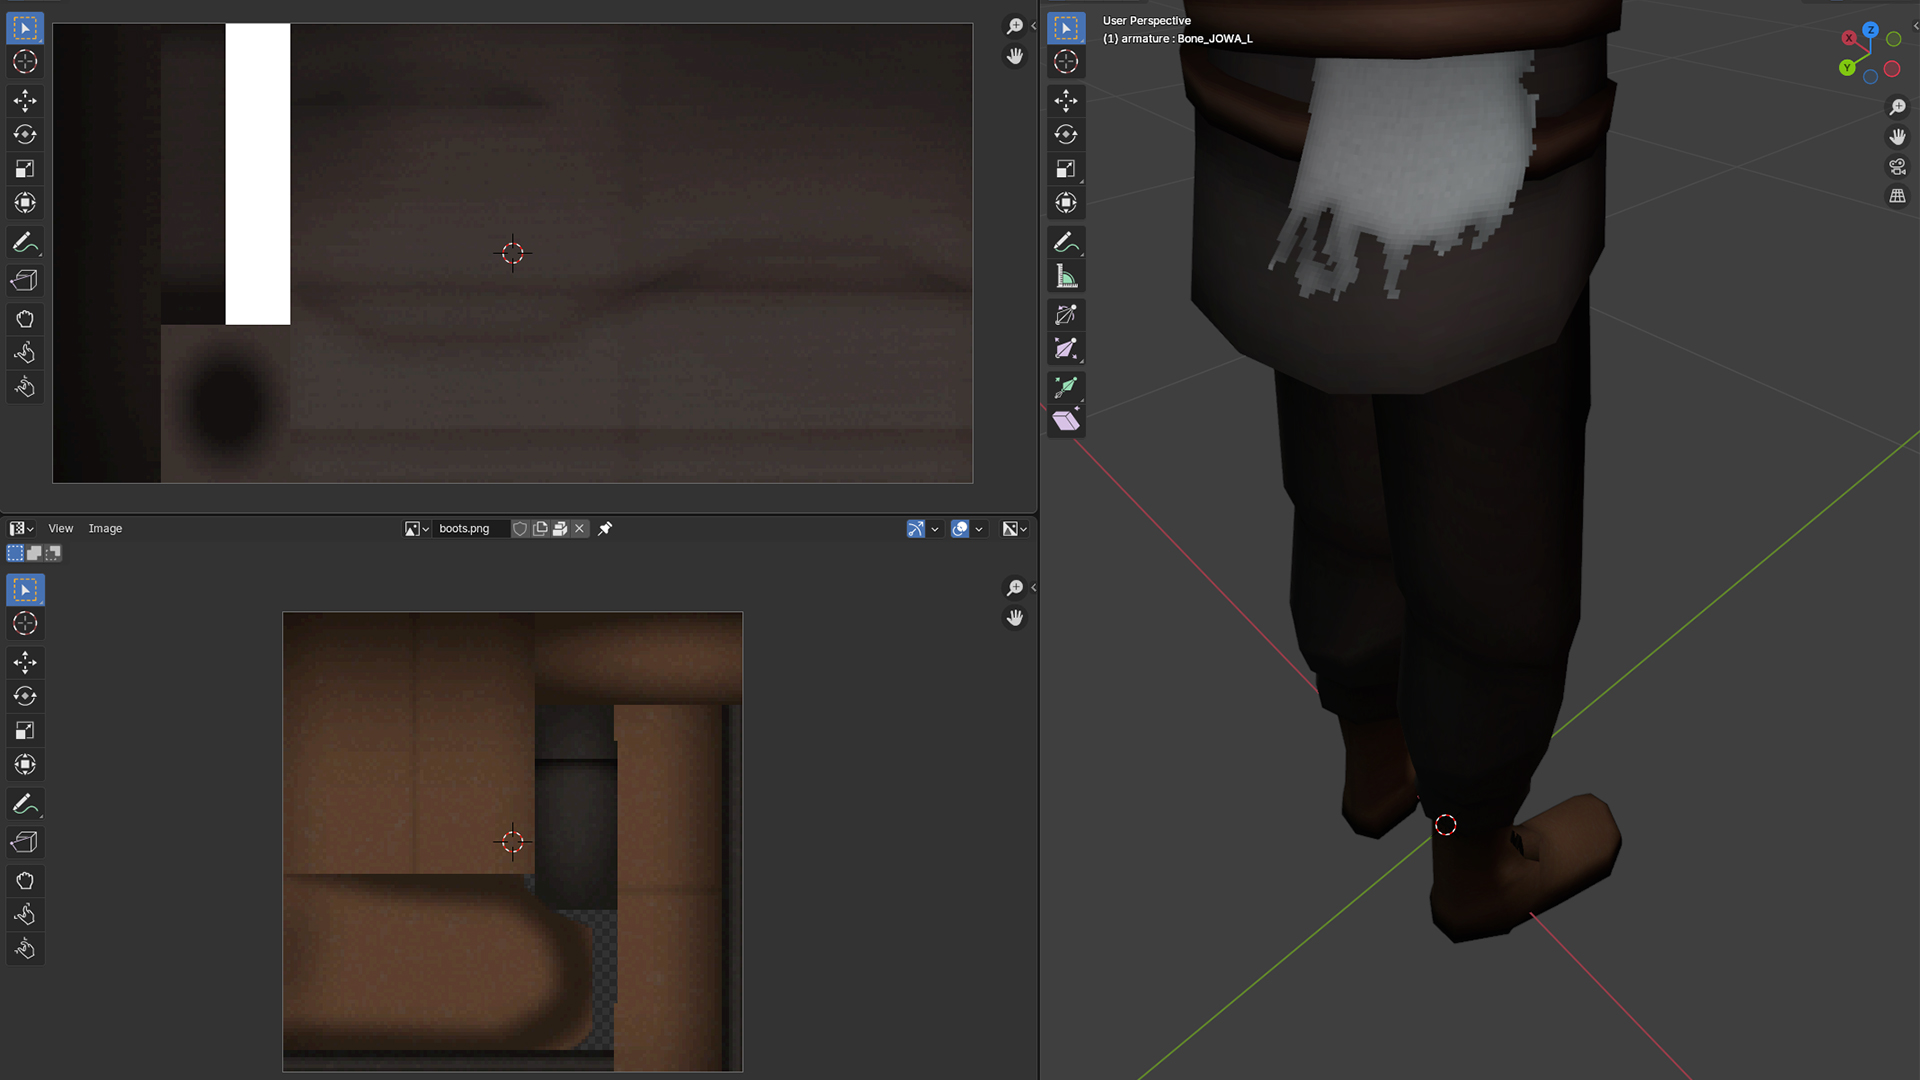Viewport: 1920px width, 1080px height.
Task: Open the View menu
Action: (60, 529)
